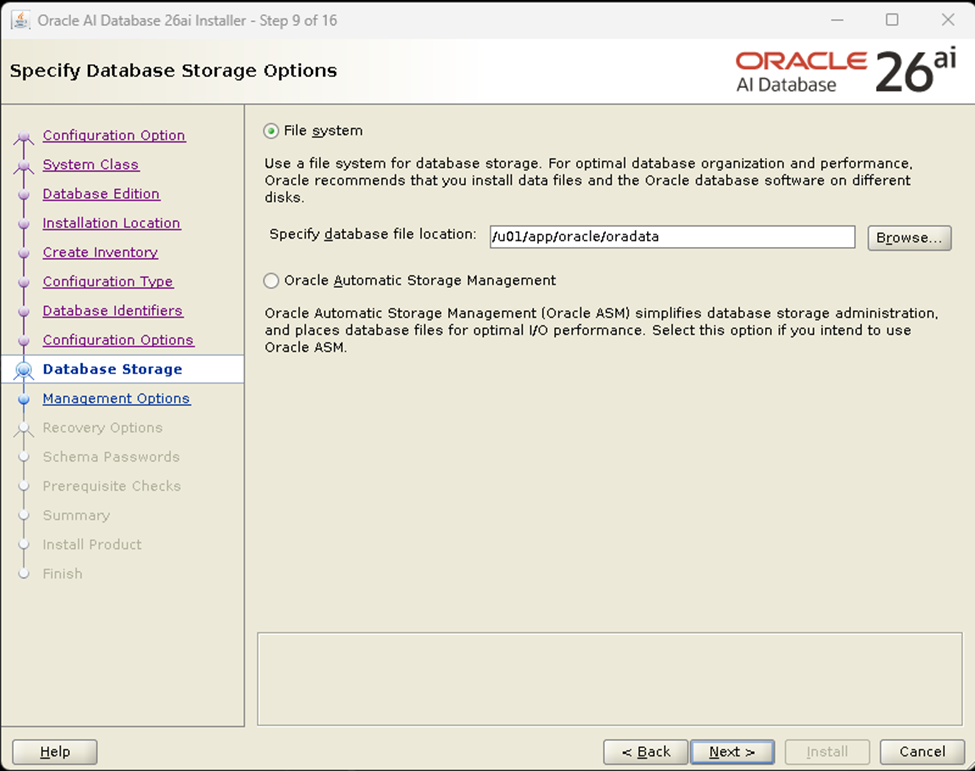Open Management Options step
The width and height of the screenshot is (975, 771).
116,398
